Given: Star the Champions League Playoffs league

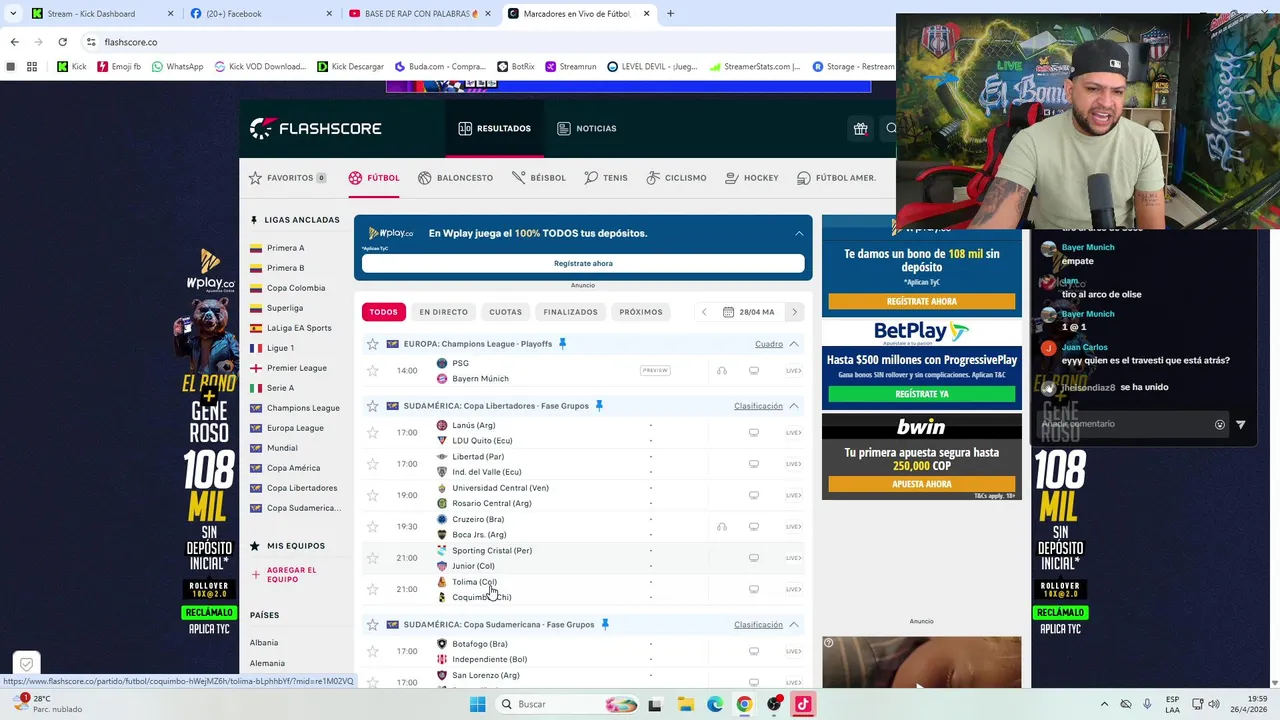Looking at the screenshot, I should pos(373,344).
